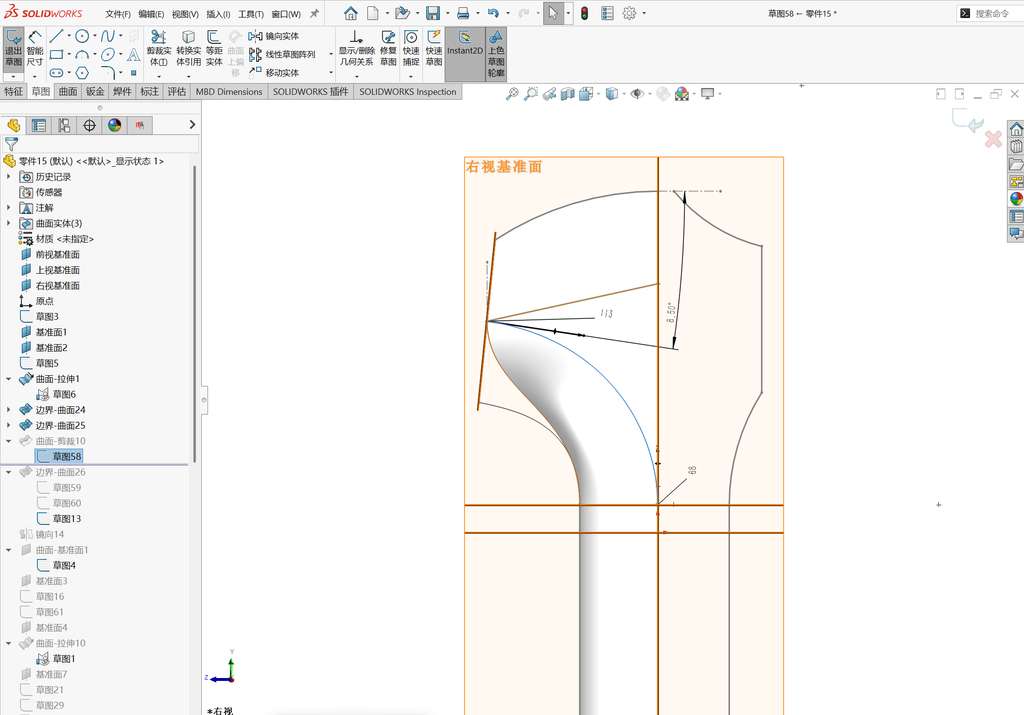Image resolution: width=1024 pixels, height=715 pixels.
Task: Click the Save disk icon
Action: [432, 13]
